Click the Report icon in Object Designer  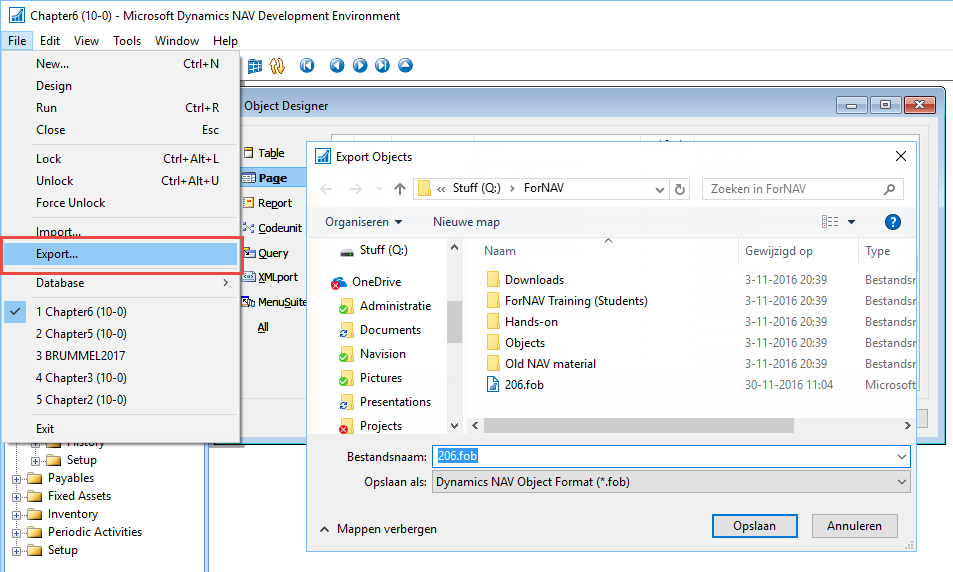pos(249,202)
